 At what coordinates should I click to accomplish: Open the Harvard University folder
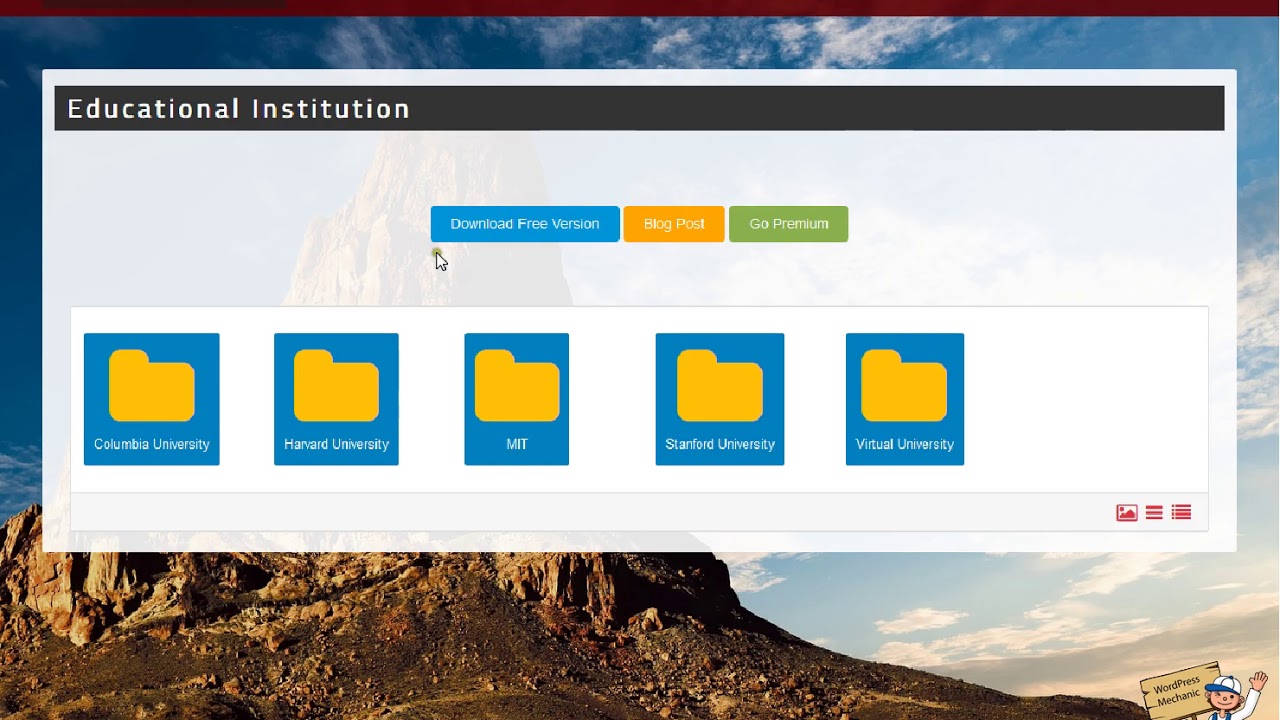pyautogui.click(x=336, y=399)
